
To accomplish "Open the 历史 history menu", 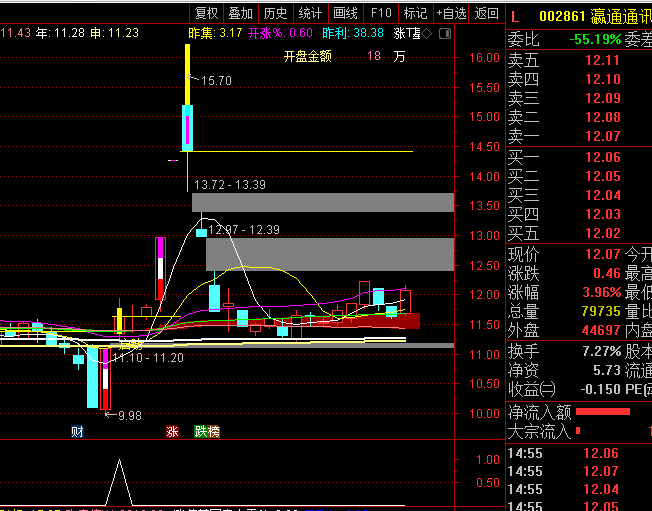I will coord(276,13).
